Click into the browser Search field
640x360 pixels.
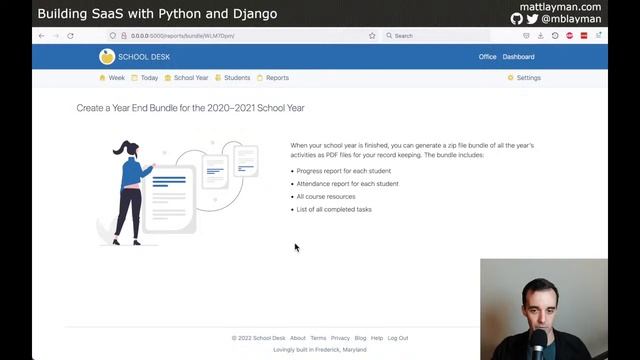click(x=437, y=36)
